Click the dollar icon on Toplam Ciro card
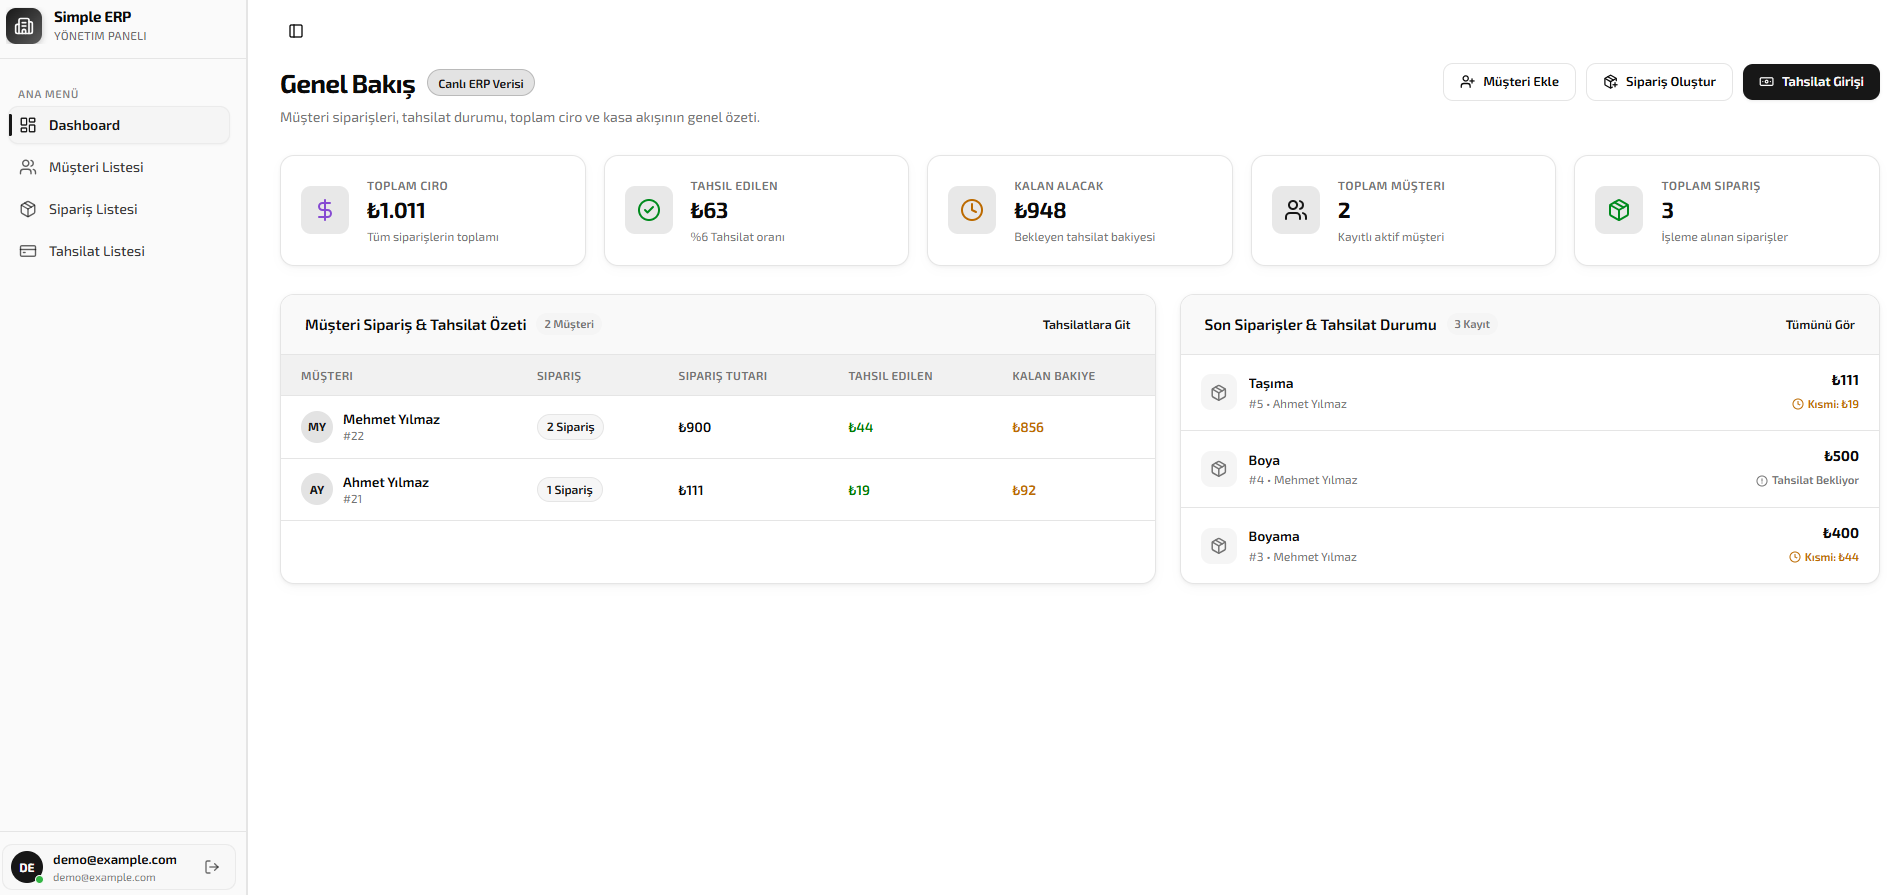The width and height of the screenshot is (1887, 895). click(x=325, y=210)
